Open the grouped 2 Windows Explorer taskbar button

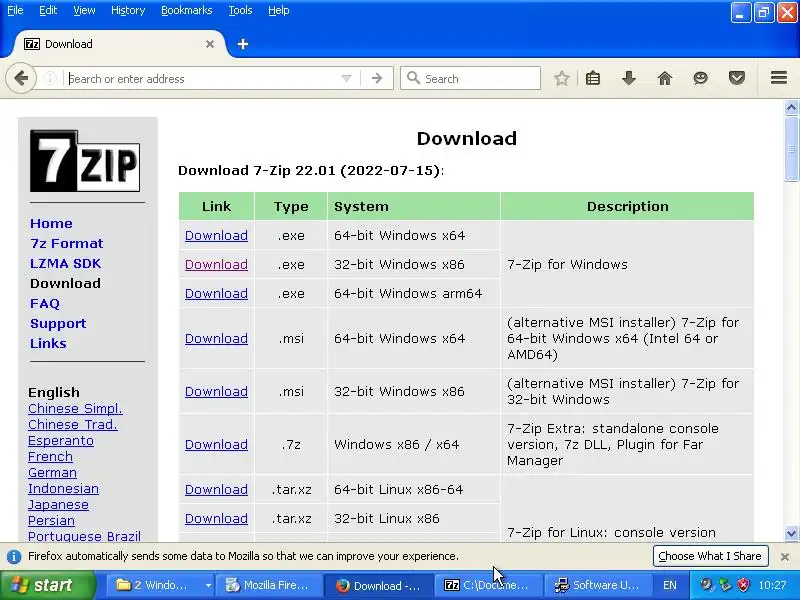[159, 585]
